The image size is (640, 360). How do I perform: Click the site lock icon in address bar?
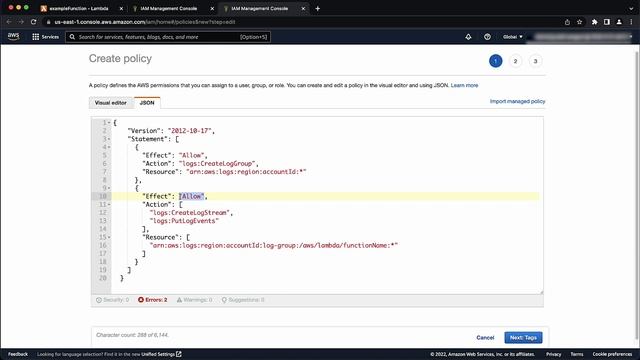(49, 22)
